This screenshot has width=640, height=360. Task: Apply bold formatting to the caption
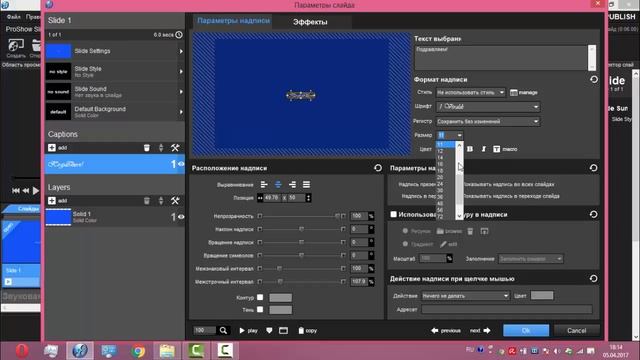[x=470, y=149]
